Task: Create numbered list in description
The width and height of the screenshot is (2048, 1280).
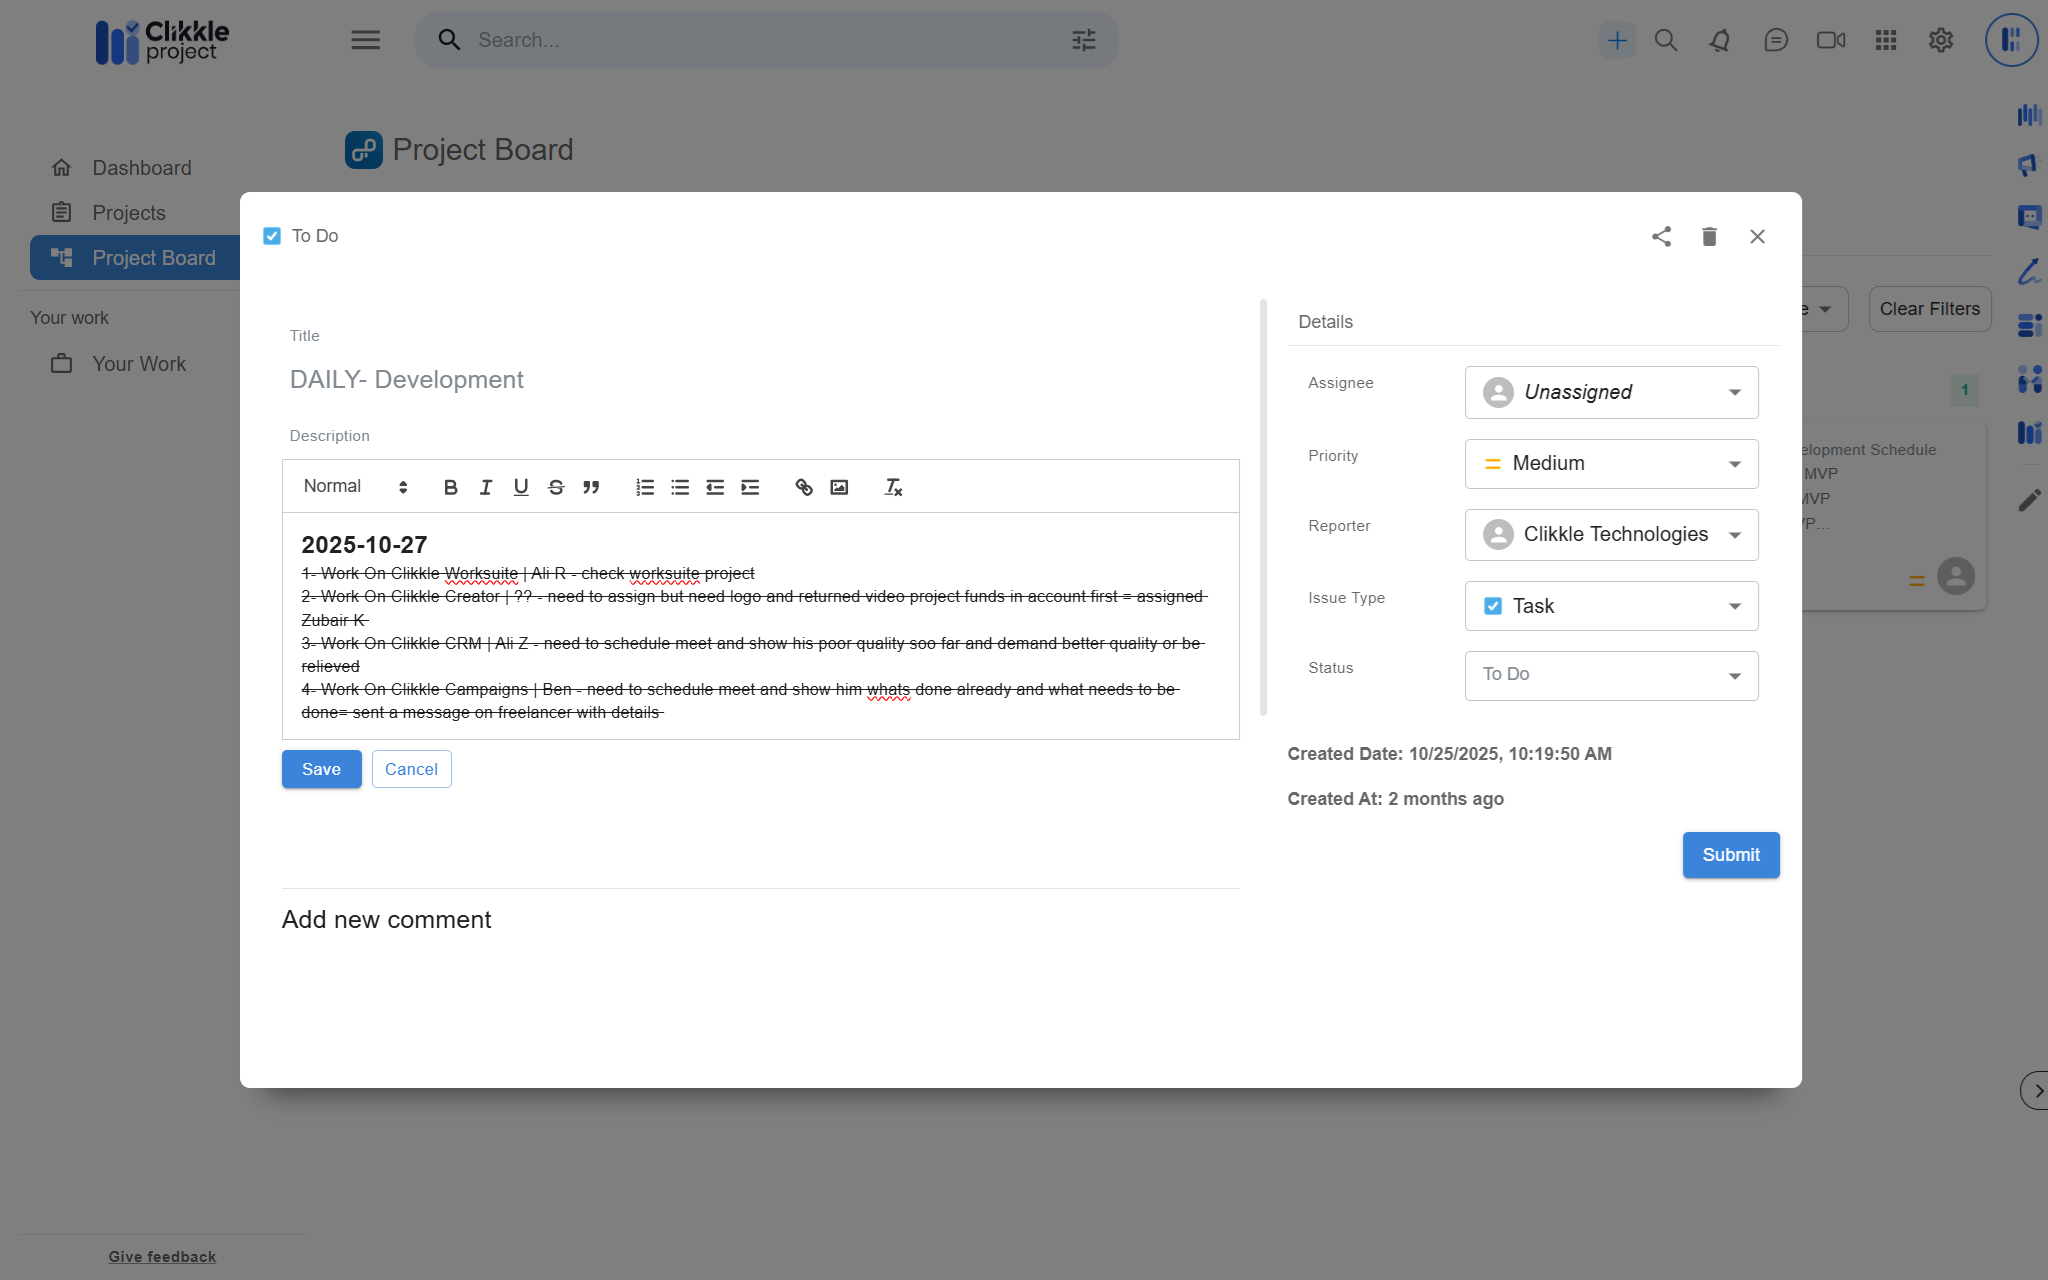Action: (645, 487)
